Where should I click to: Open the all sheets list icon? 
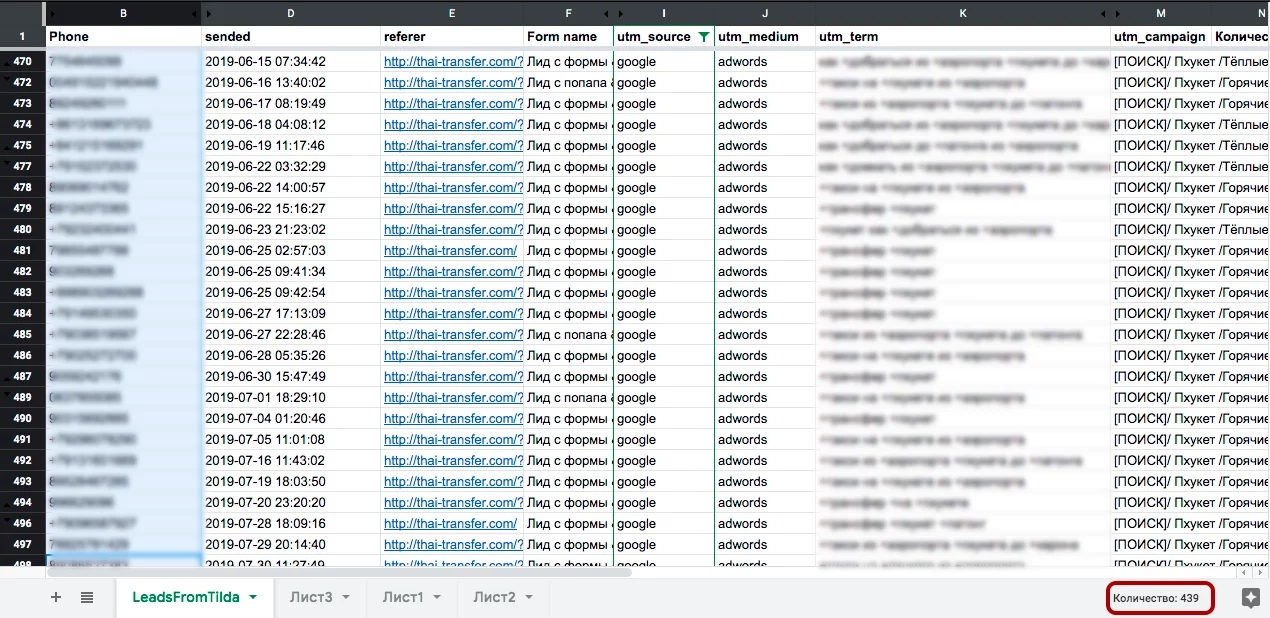(87, 597)
